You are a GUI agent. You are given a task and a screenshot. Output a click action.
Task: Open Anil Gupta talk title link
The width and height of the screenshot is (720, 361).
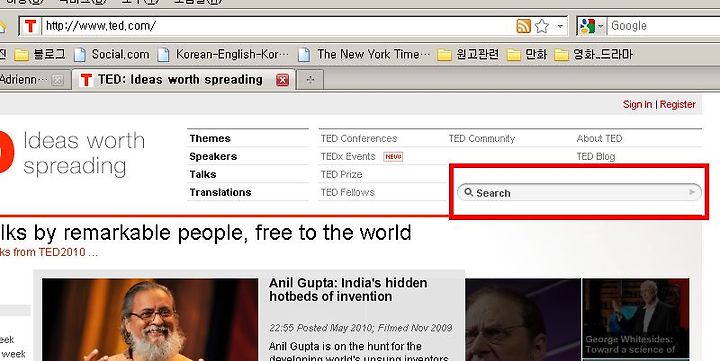click(348, 290)
